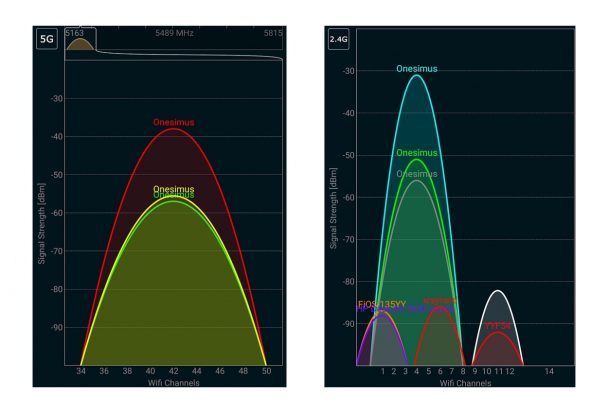Click the 5815 frequency label
Viewport: 608px width, 413px height.
pos(273,33)
